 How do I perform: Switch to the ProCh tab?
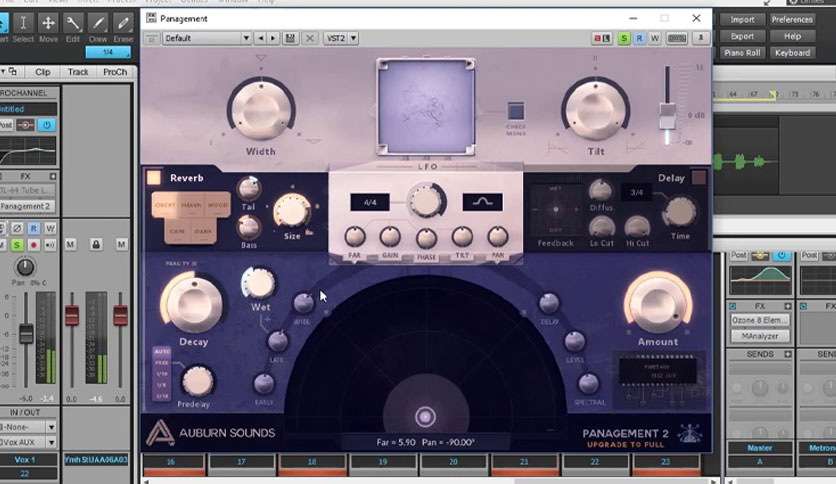pos(115,72)
